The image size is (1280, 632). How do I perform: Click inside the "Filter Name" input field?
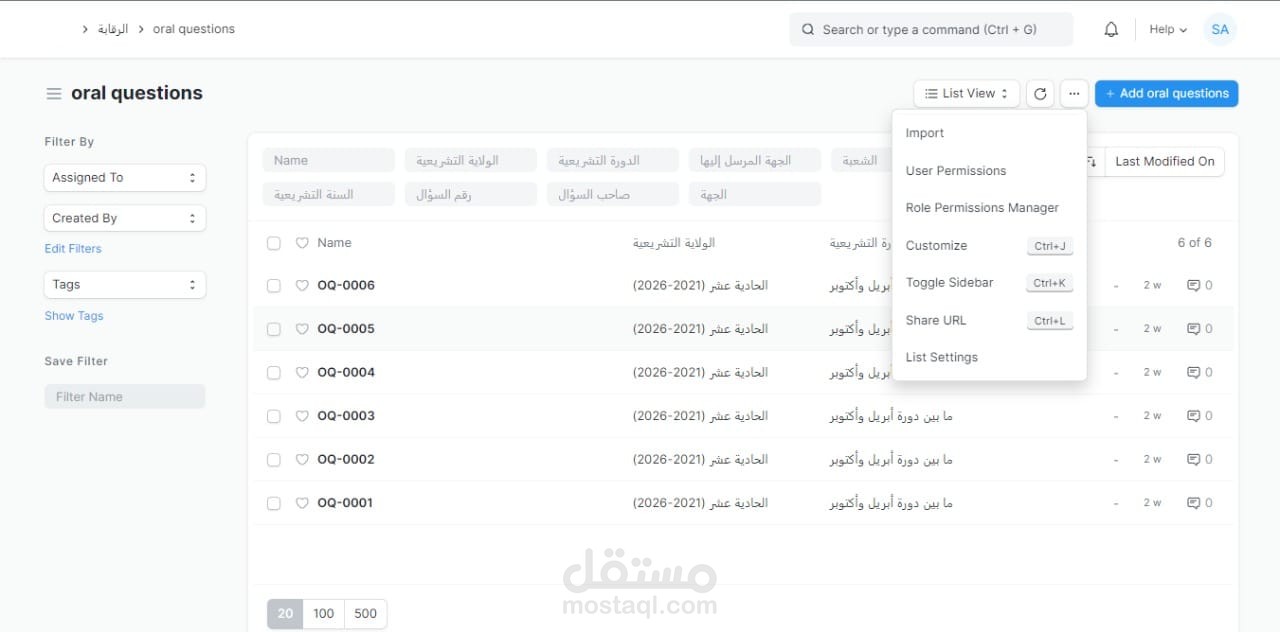pyautogui.click(x=124, y=396)
